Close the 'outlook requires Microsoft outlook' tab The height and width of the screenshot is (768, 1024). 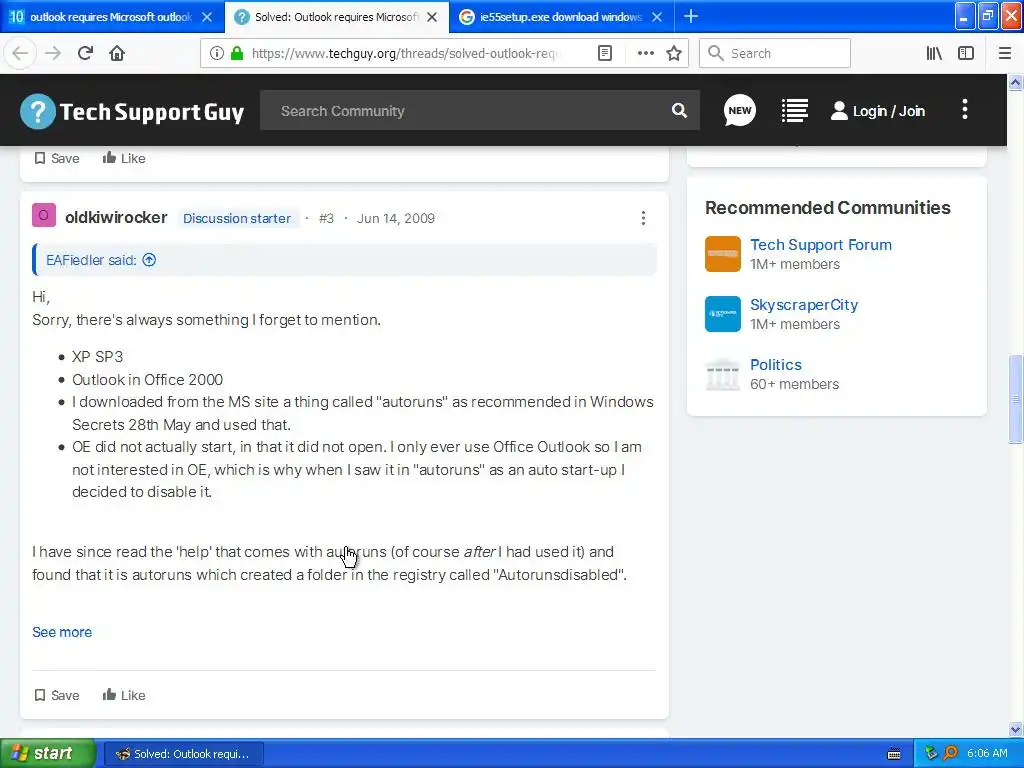pos(207,17)
